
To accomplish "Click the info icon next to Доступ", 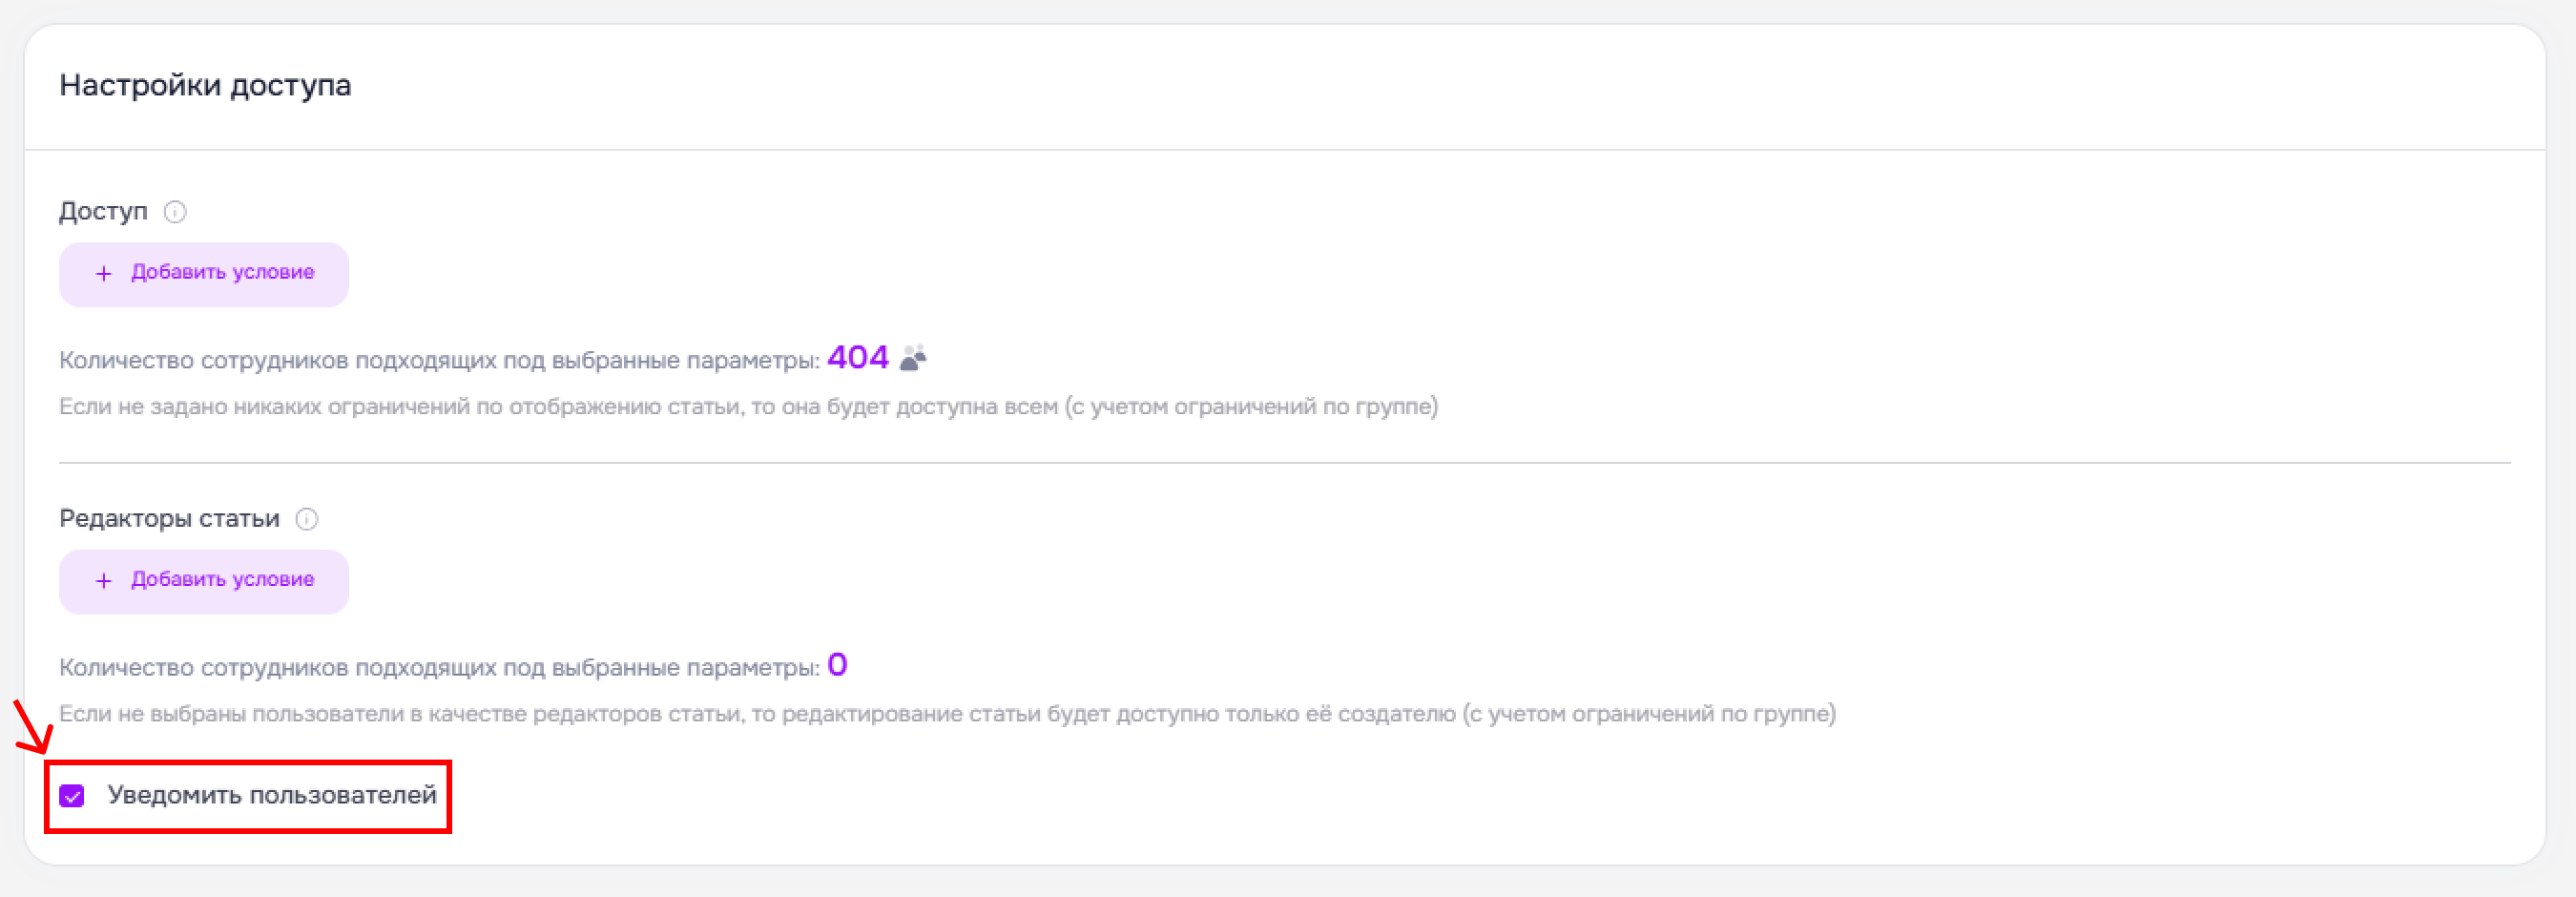I will 175,212.
